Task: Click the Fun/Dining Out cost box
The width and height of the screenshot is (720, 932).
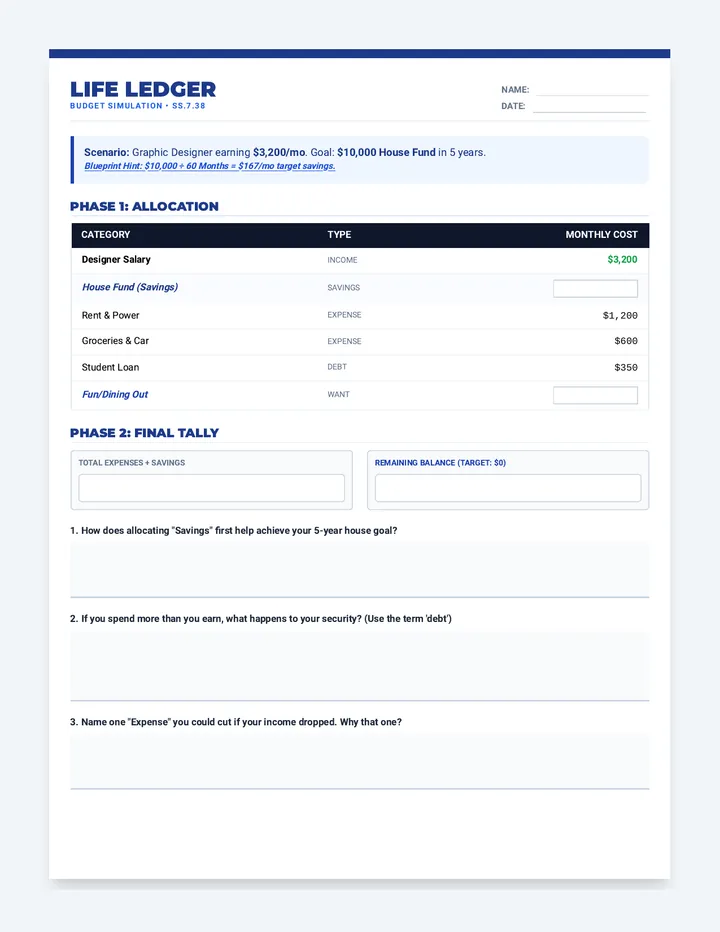Action: [595, 395]
